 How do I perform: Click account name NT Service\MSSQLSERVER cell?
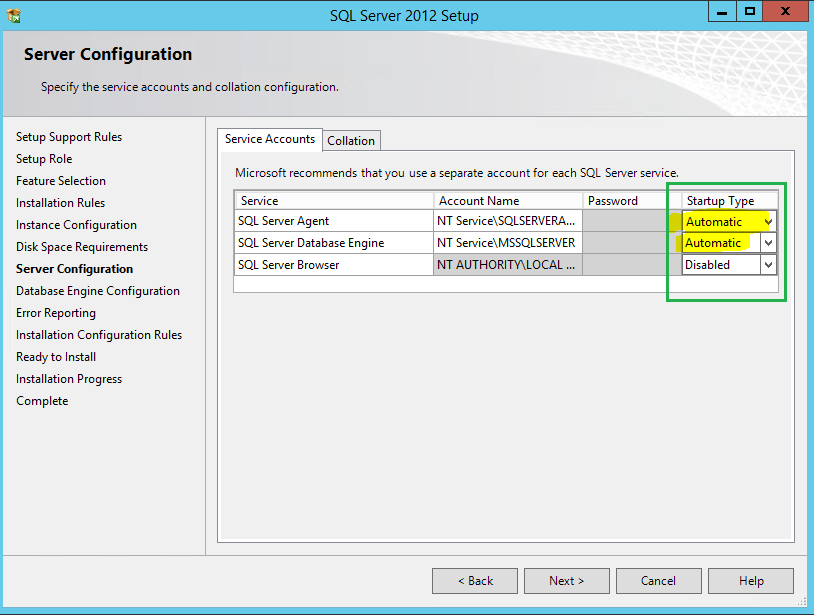(x=508, y=243)
